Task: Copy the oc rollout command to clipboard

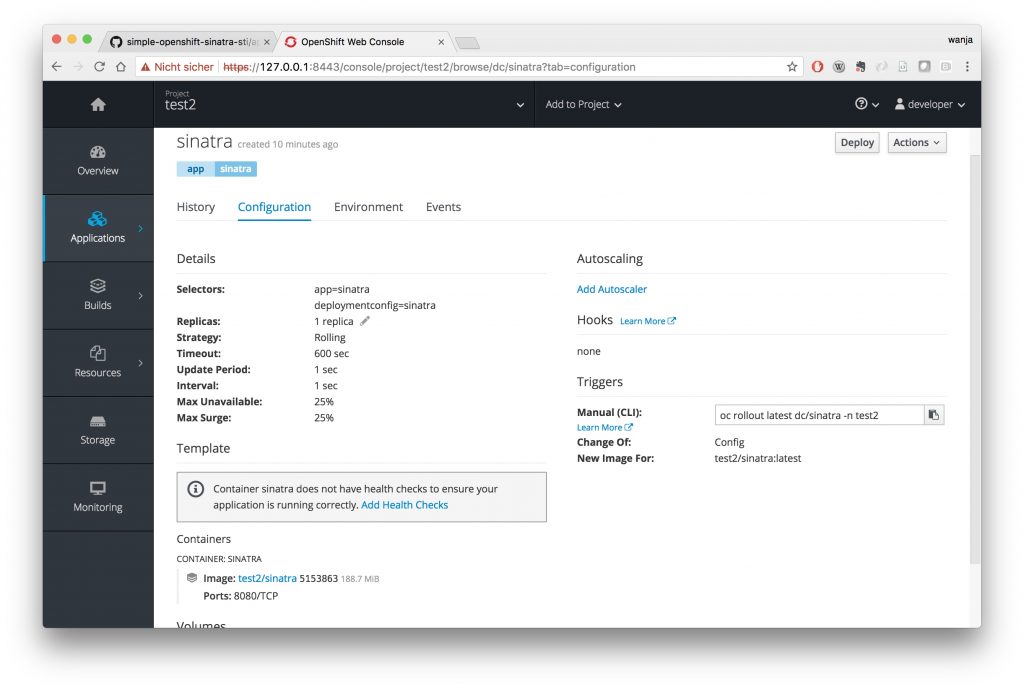Action: coord(934,415)
